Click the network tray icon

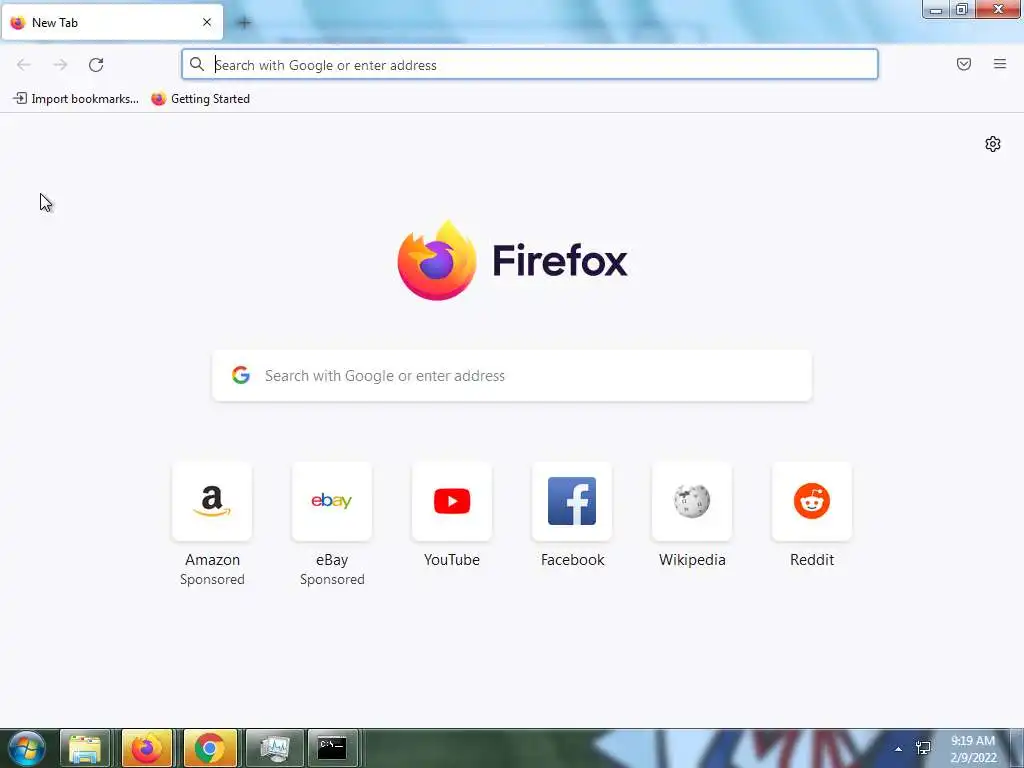[x=923, y=748]
